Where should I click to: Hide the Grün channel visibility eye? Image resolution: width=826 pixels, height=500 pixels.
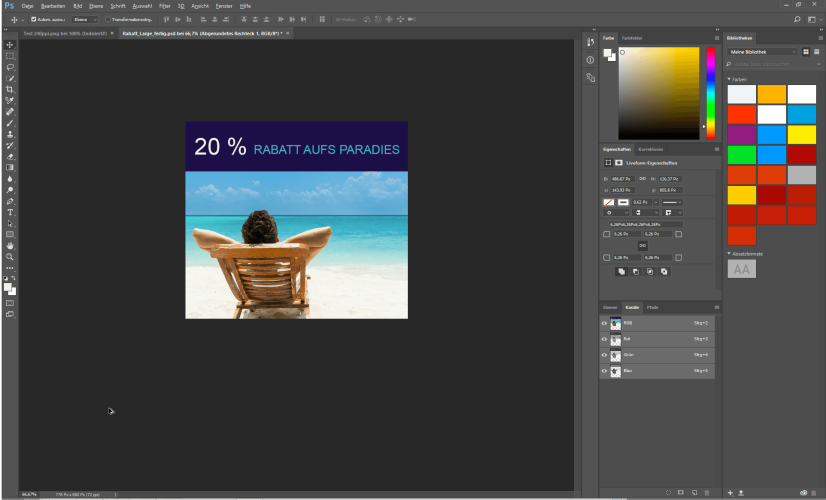click(604, 355)
